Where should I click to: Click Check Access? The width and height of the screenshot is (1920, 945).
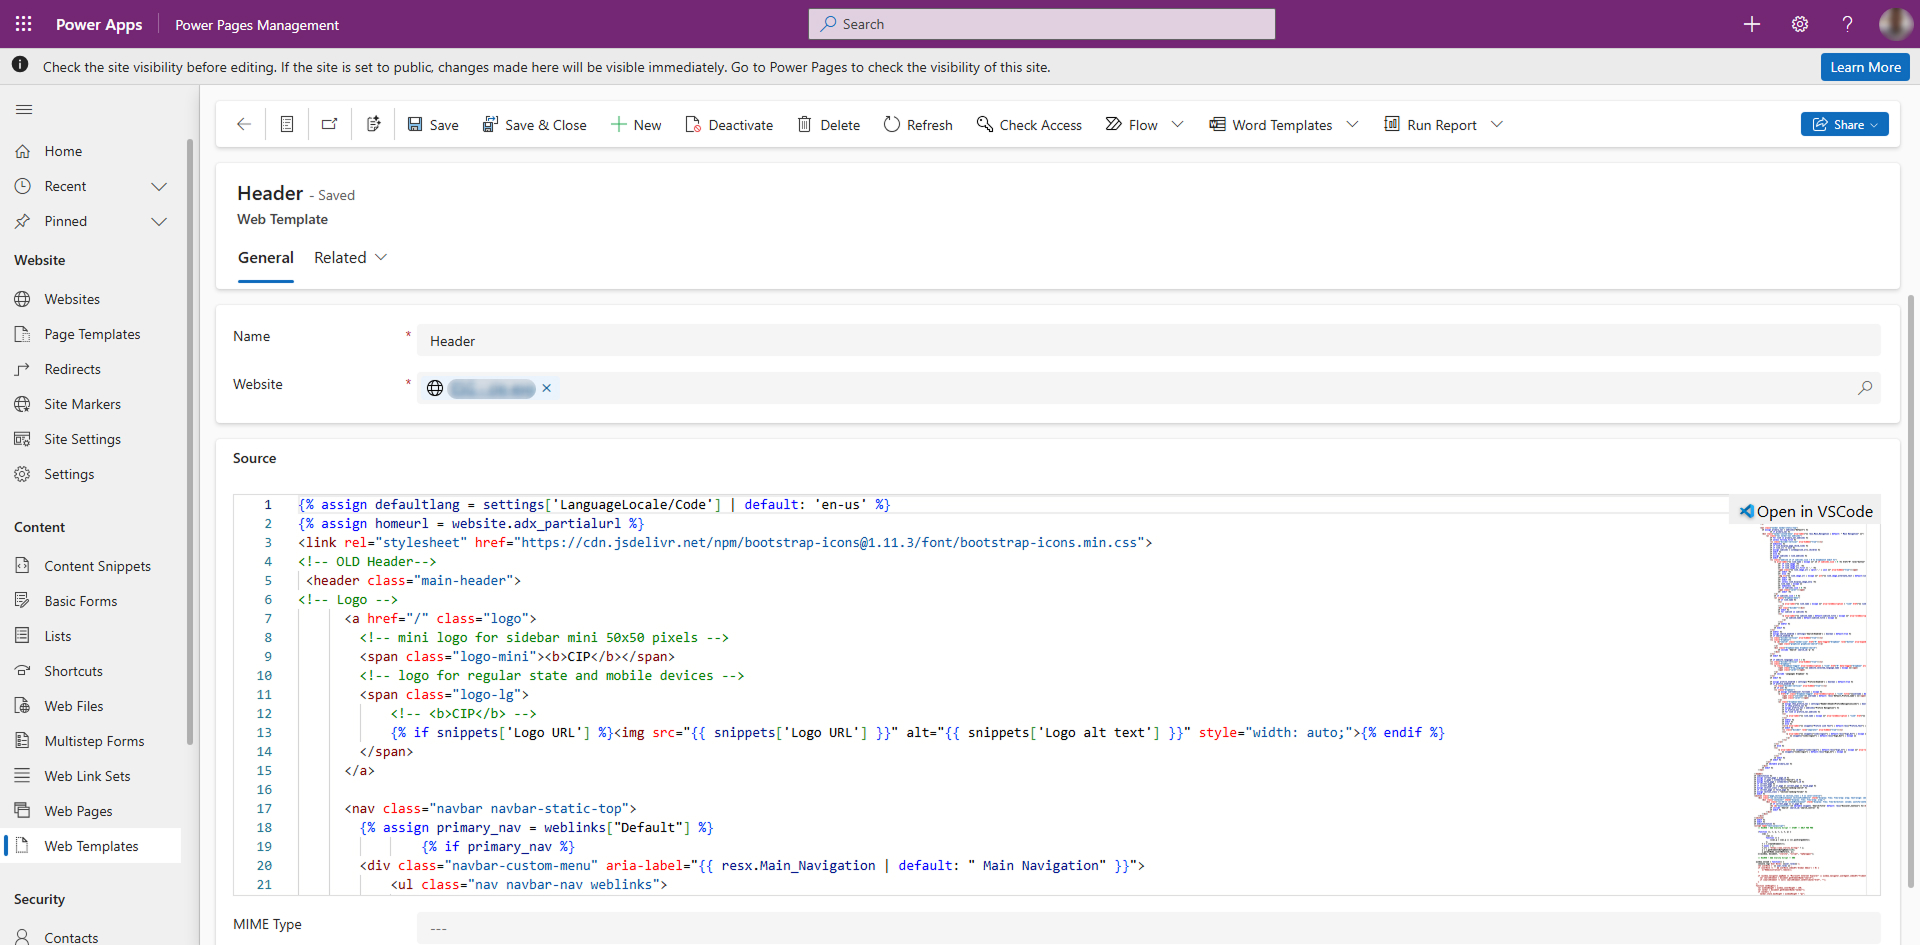pyautogui.click(x=1029, y=125)
